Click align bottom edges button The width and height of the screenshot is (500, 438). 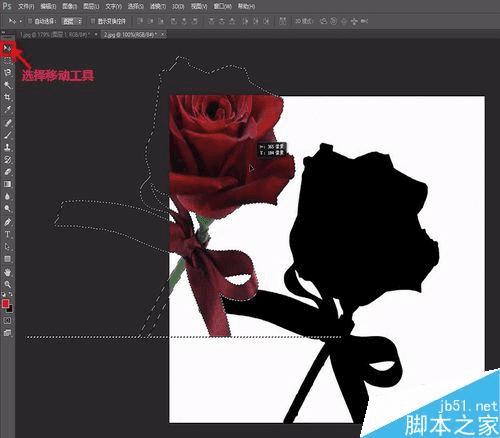[x=161, y=21]
